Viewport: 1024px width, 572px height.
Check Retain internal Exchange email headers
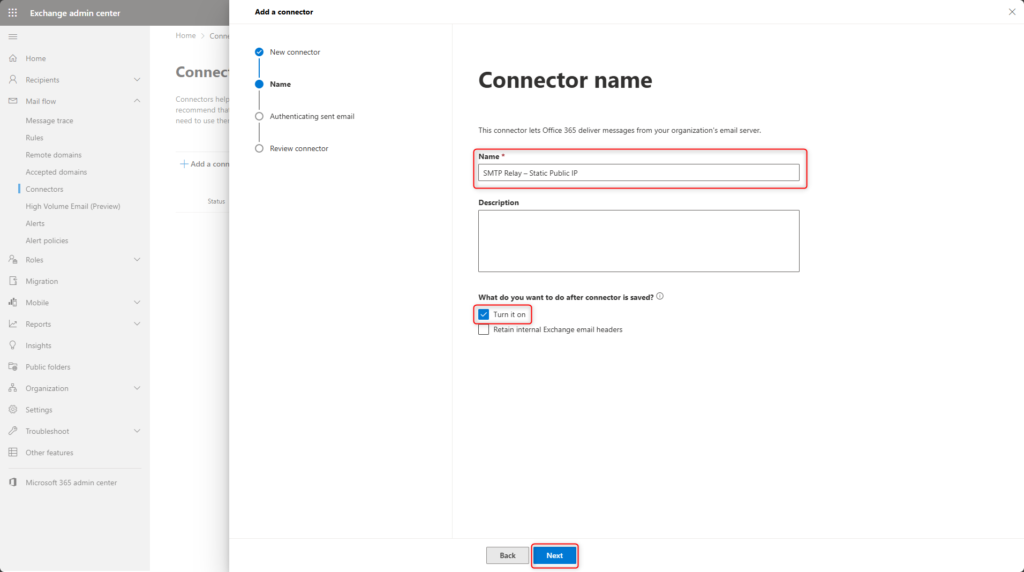pos(483,330)
